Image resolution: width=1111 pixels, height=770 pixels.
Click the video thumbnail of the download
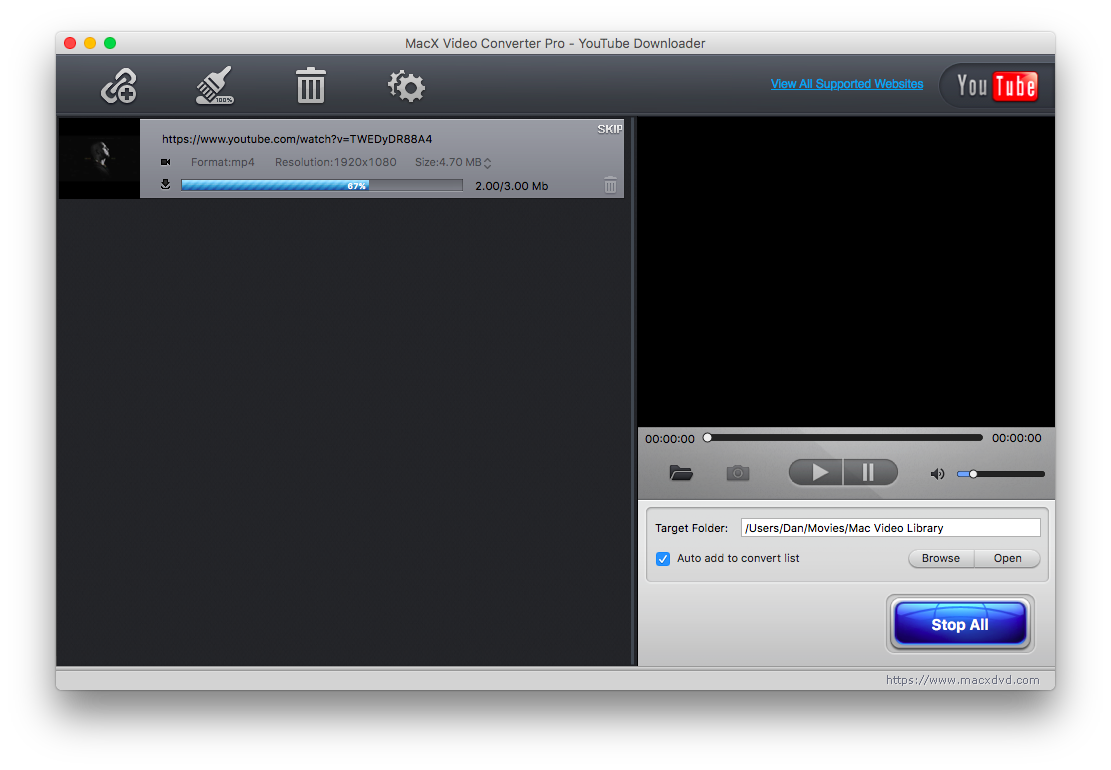pyautogui.click(x=99, y=158)
